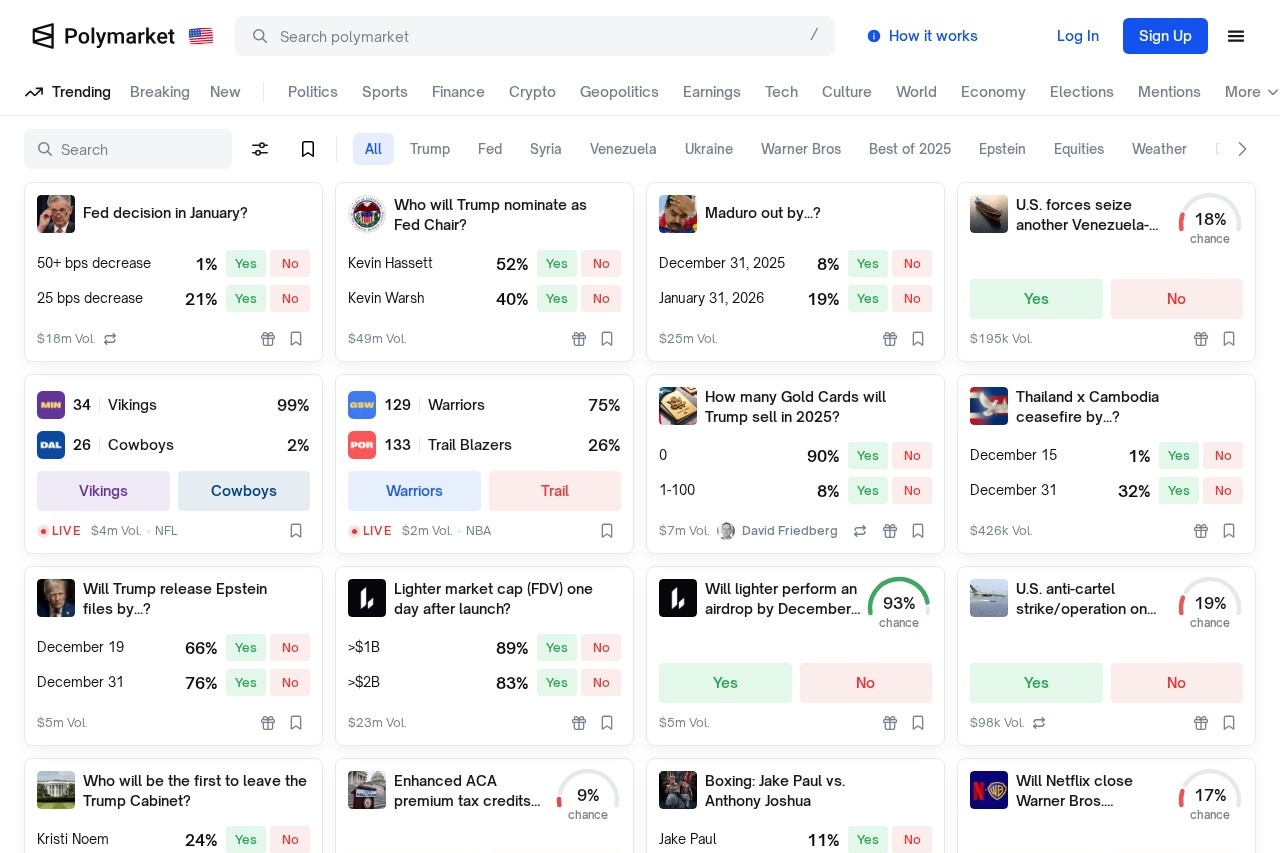The height and width of the screenshot is (853, 1280).
Task: Buy Yes on 25 bps decrease
Action: point(246,299)
